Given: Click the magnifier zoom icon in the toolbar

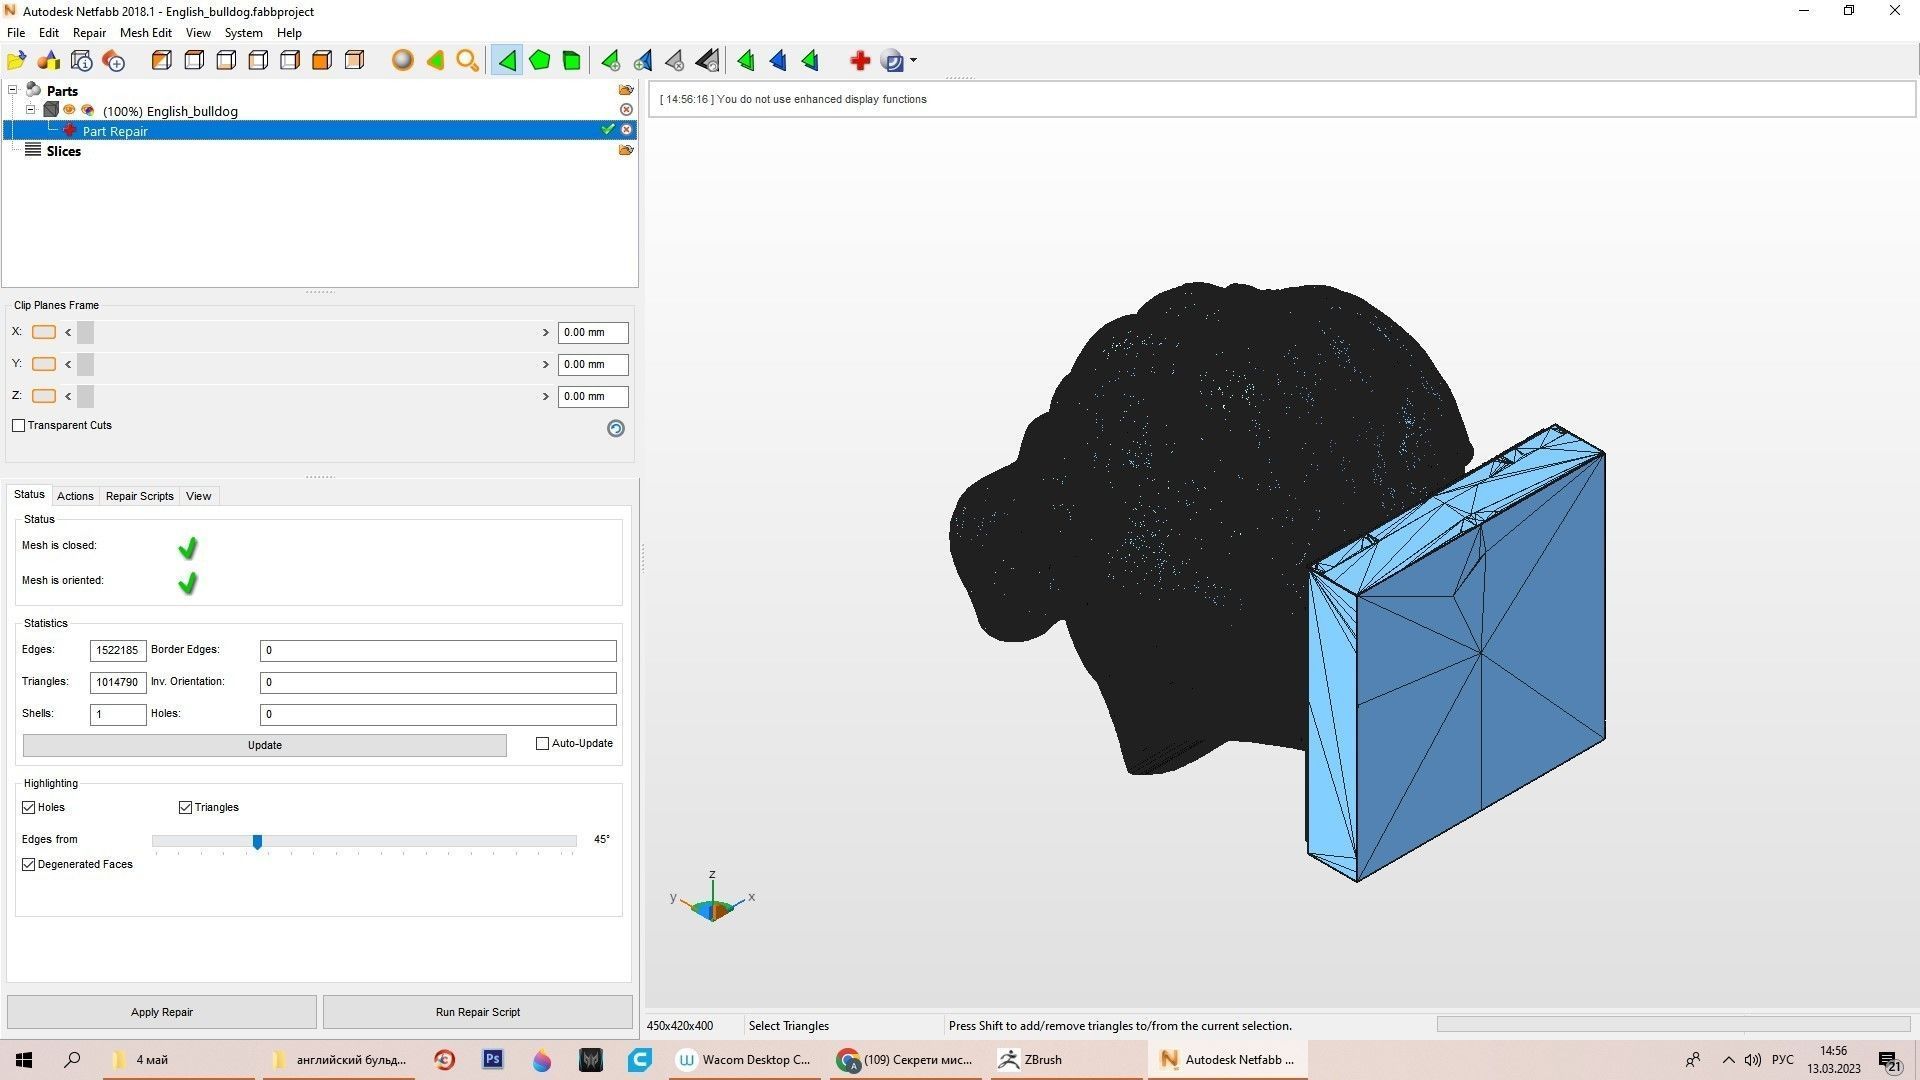Looking at the screenshot, I should 467,61.
